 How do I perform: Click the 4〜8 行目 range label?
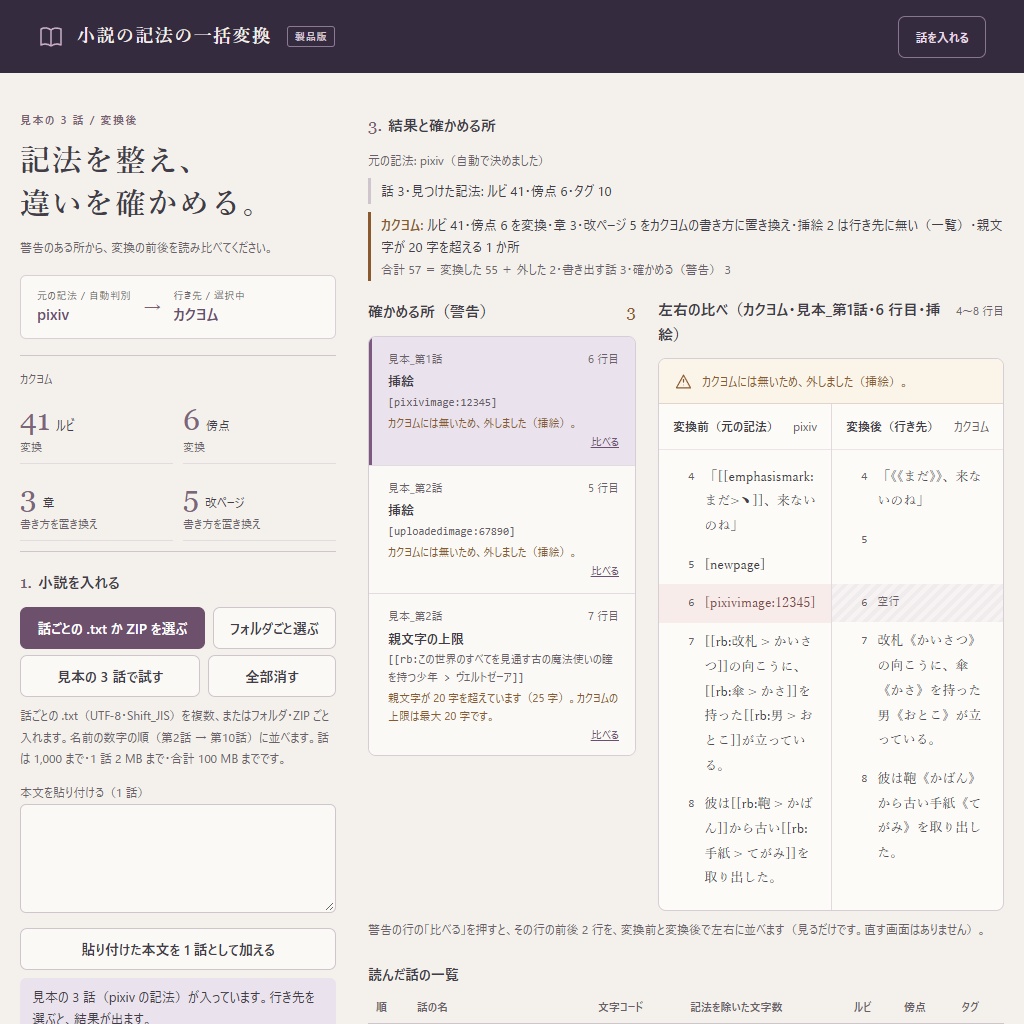pos(980,311)
